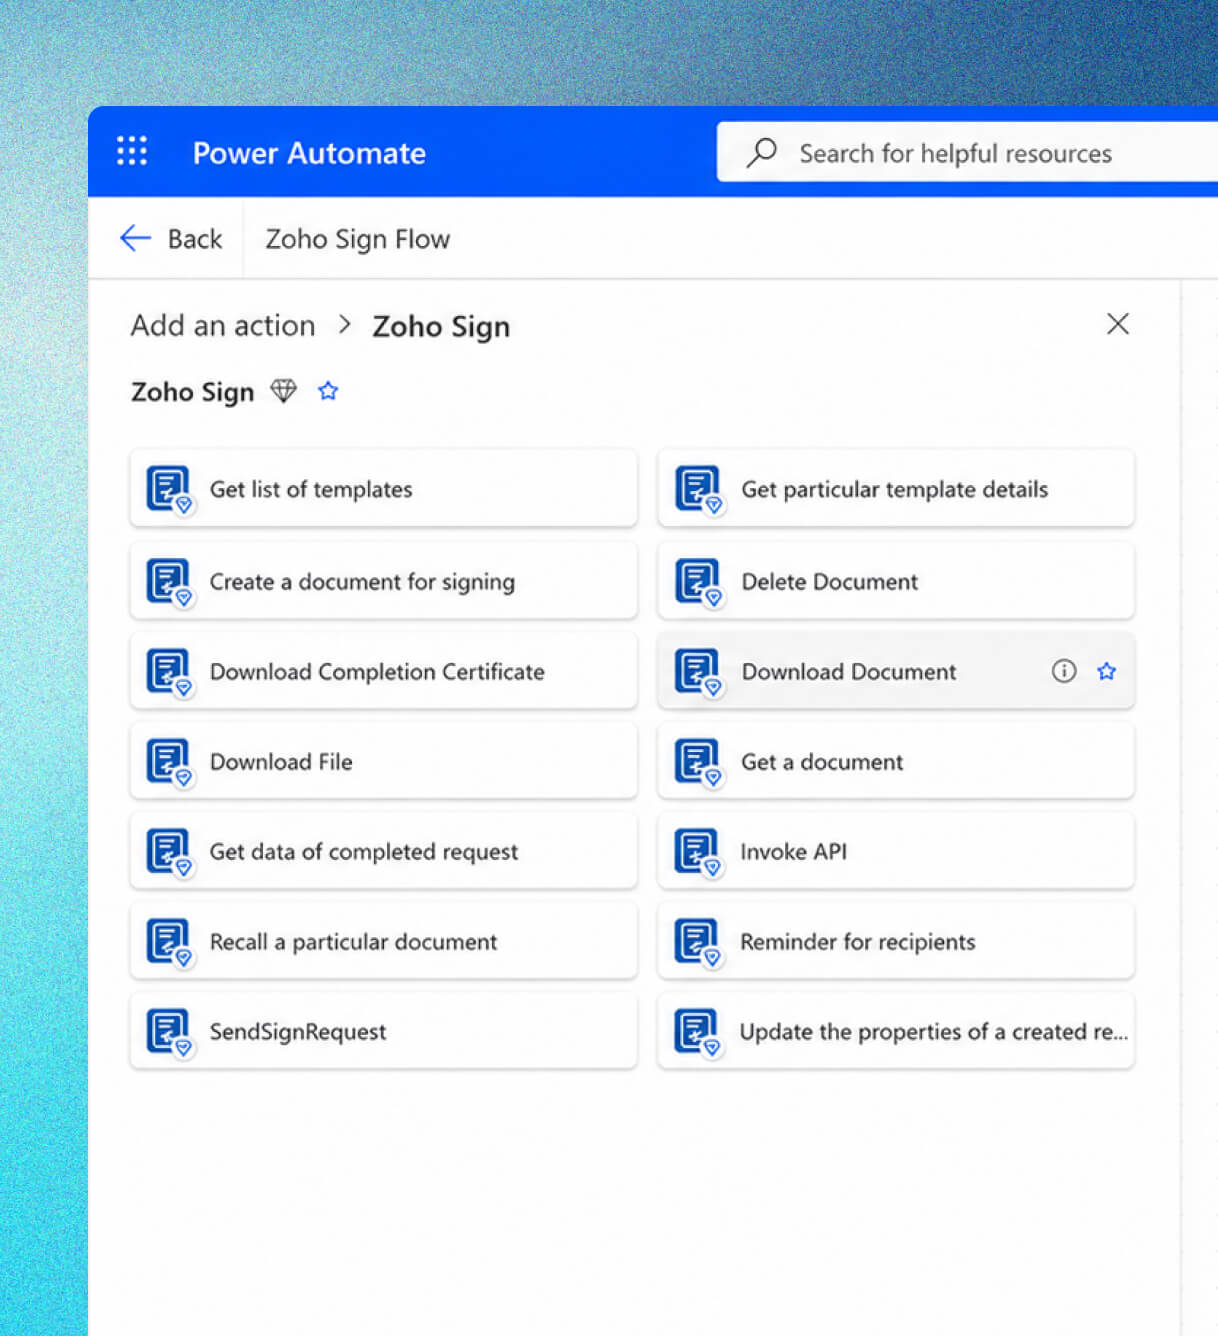Viewport: 1218px width, 1336px height.
Task: Click the Add an action breadcrumb
Action: coord(223,325)
